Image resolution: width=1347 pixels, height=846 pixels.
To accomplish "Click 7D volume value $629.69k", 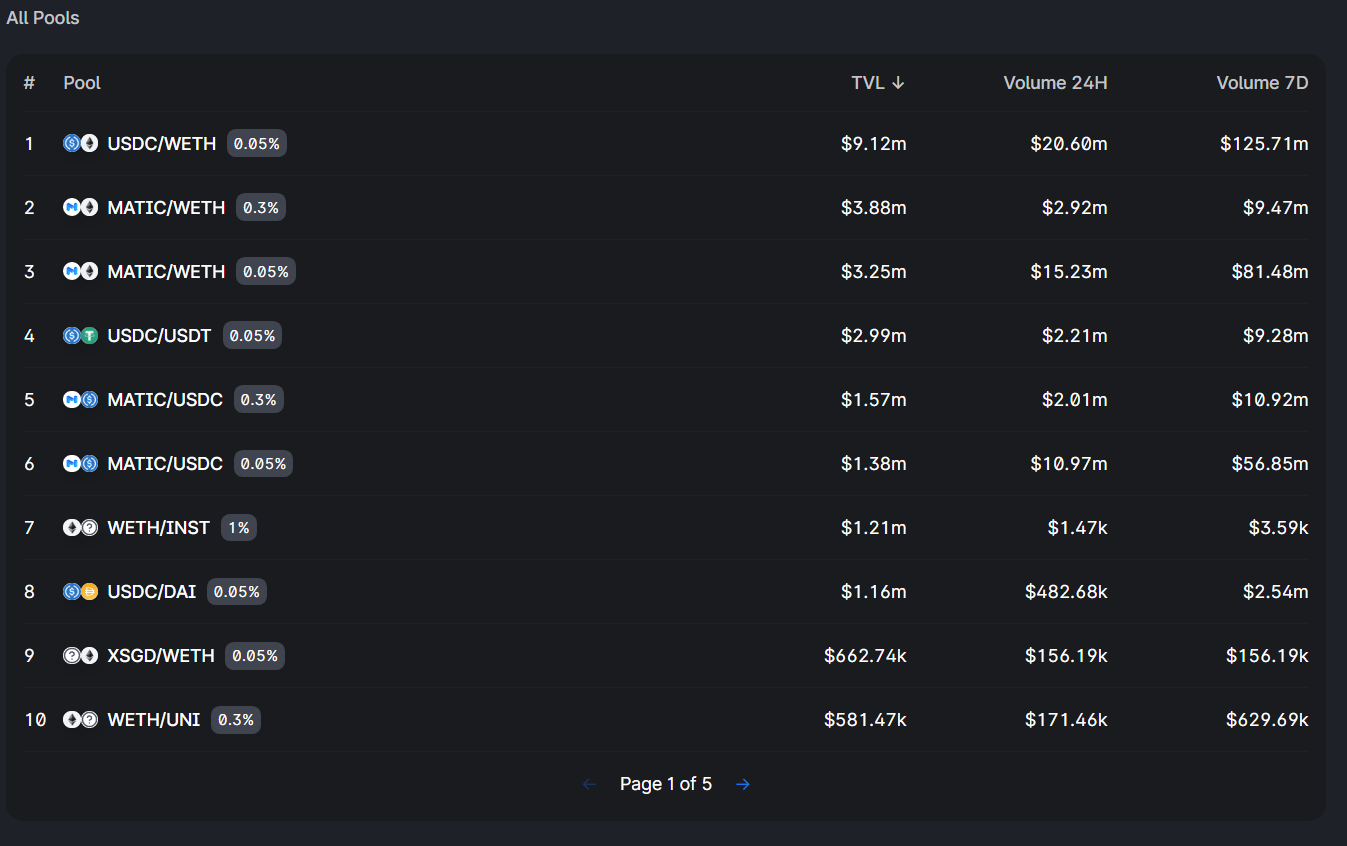I will (x=1267, y=719).
